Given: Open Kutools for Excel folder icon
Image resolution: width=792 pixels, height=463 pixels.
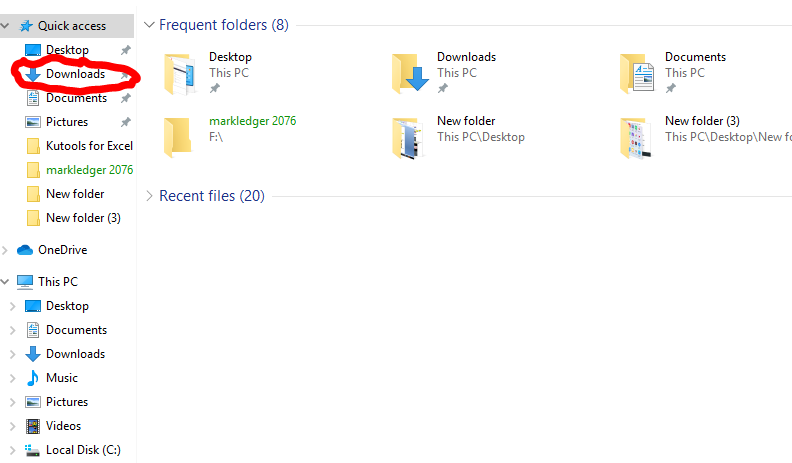Looking at the screenshot, I should 33,146.
